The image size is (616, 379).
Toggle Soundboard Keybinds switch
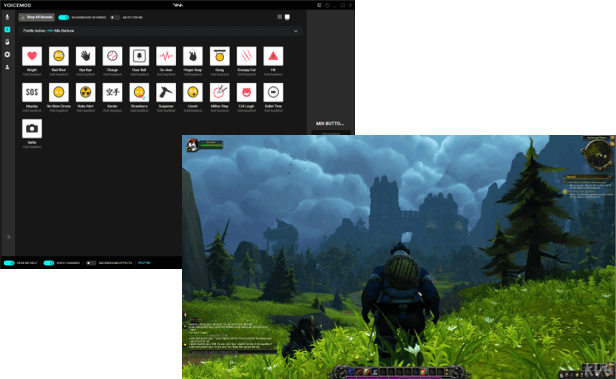(x=64, y=17)
